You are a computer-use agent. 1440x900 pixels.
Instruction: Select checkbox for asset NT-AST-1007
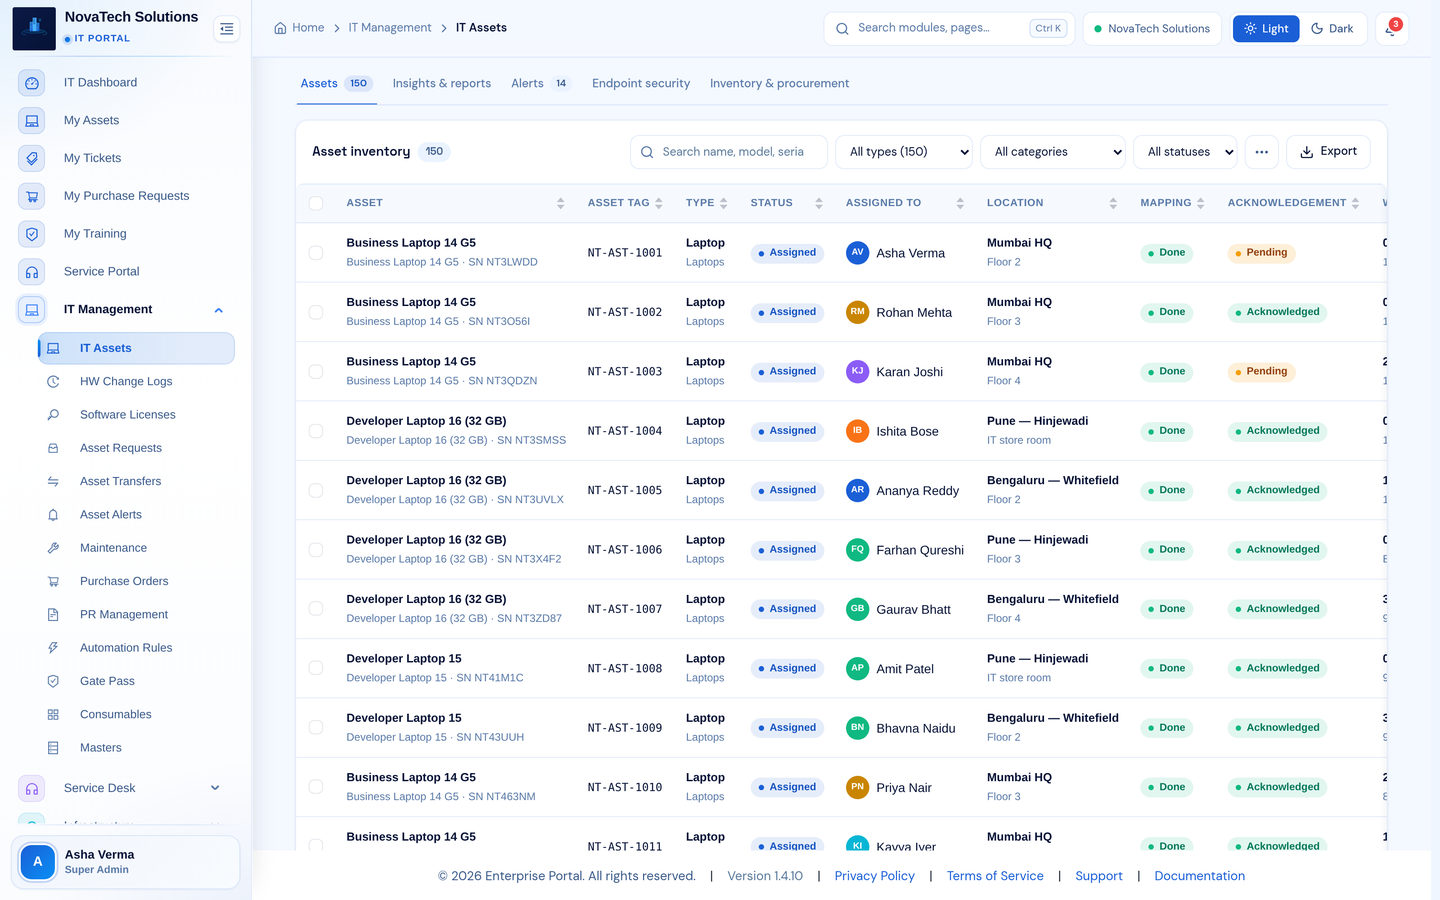(316, 609)
